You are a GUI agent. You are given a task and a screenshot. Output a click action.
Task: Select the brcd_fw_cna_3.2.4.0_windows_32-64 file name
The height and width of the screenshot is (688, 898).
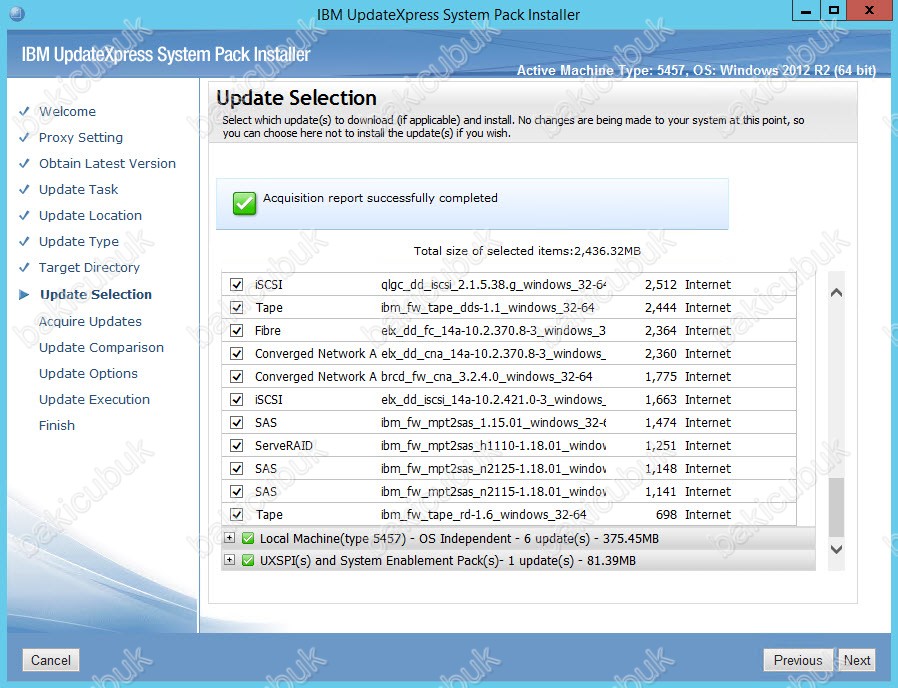[487, 376]
